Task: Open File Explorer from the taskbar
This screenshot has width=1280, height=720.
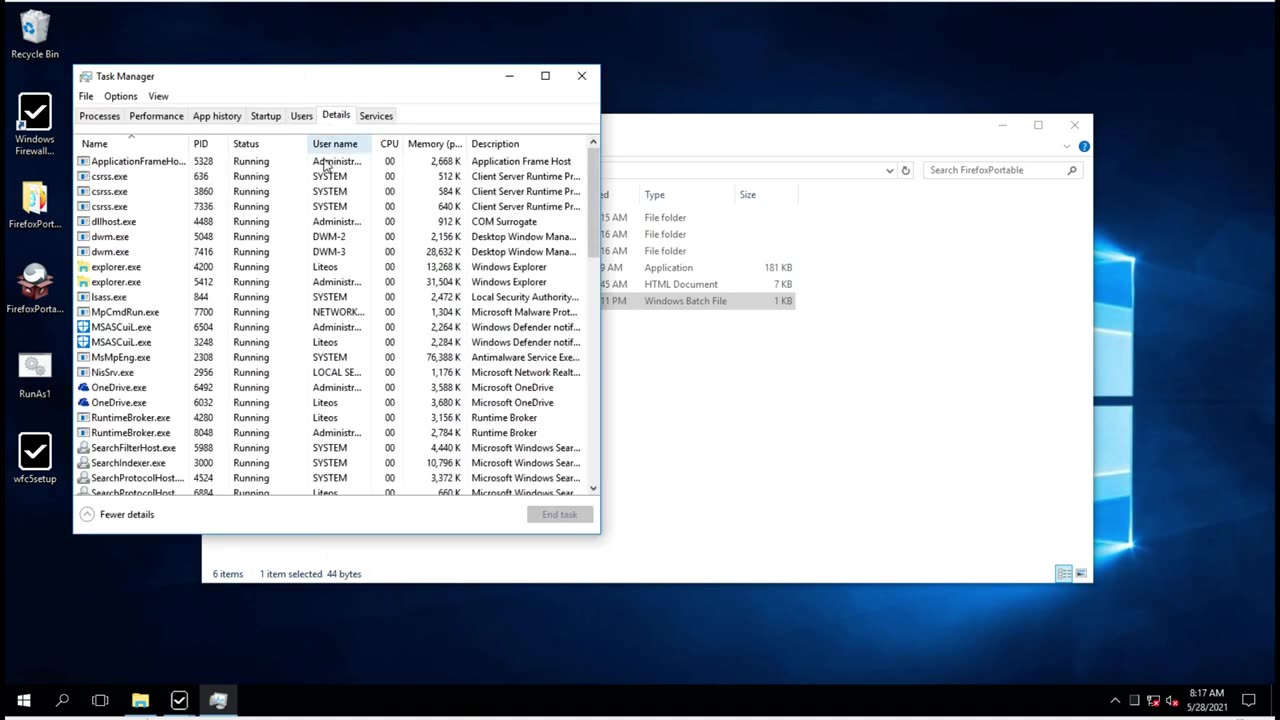Action: tap(140, 700)
